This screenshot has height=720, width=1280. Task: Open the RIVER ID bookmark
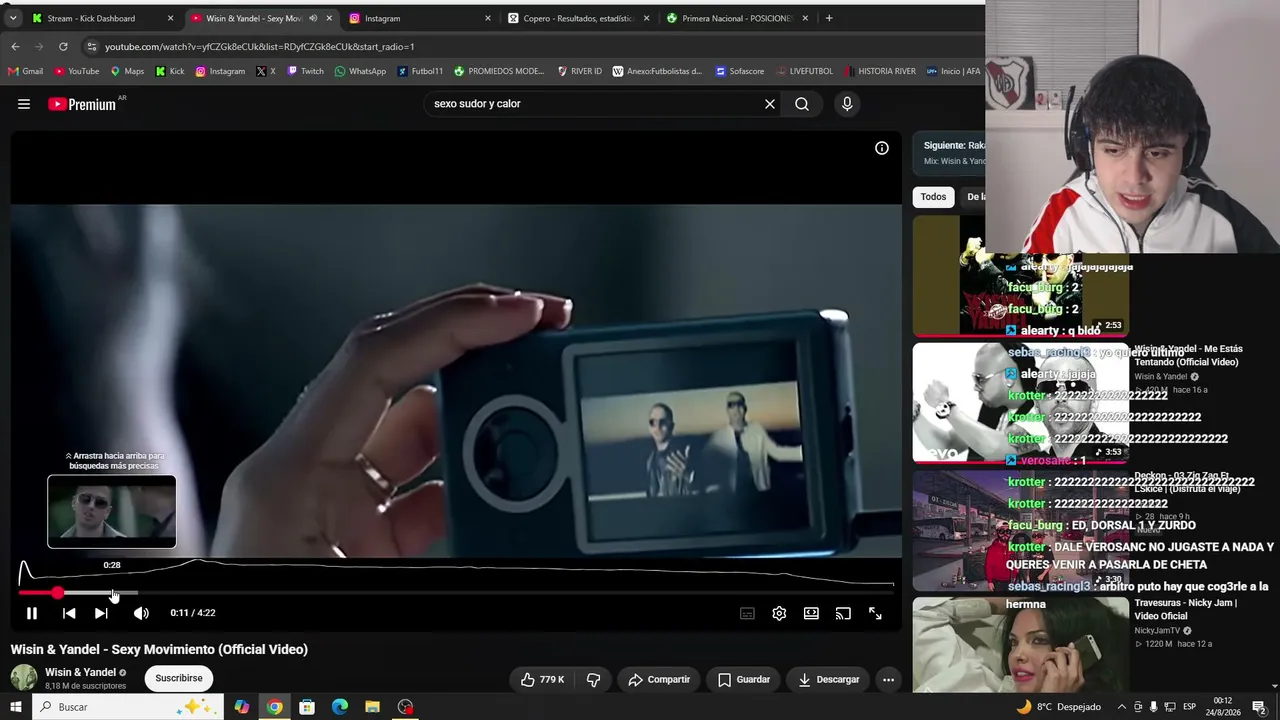click(x=580, y=71)
